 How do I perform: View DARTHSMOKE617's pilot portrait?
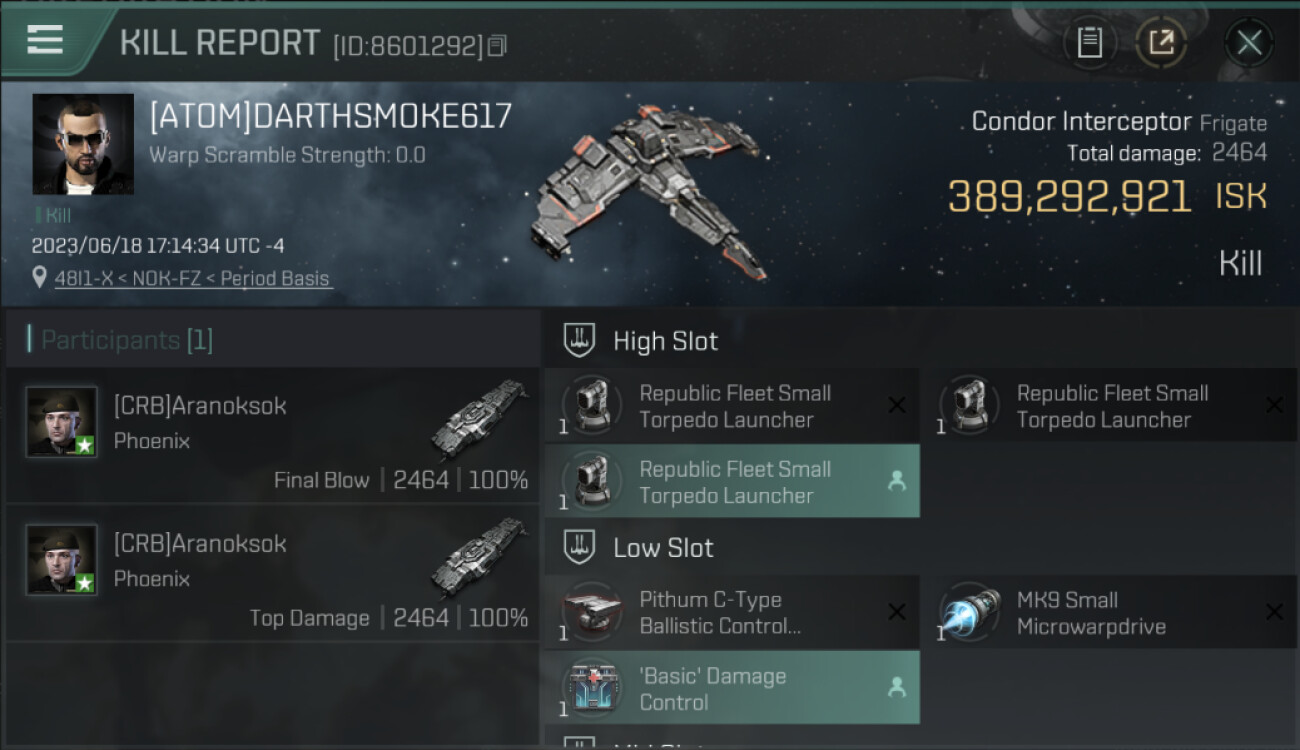83,144
